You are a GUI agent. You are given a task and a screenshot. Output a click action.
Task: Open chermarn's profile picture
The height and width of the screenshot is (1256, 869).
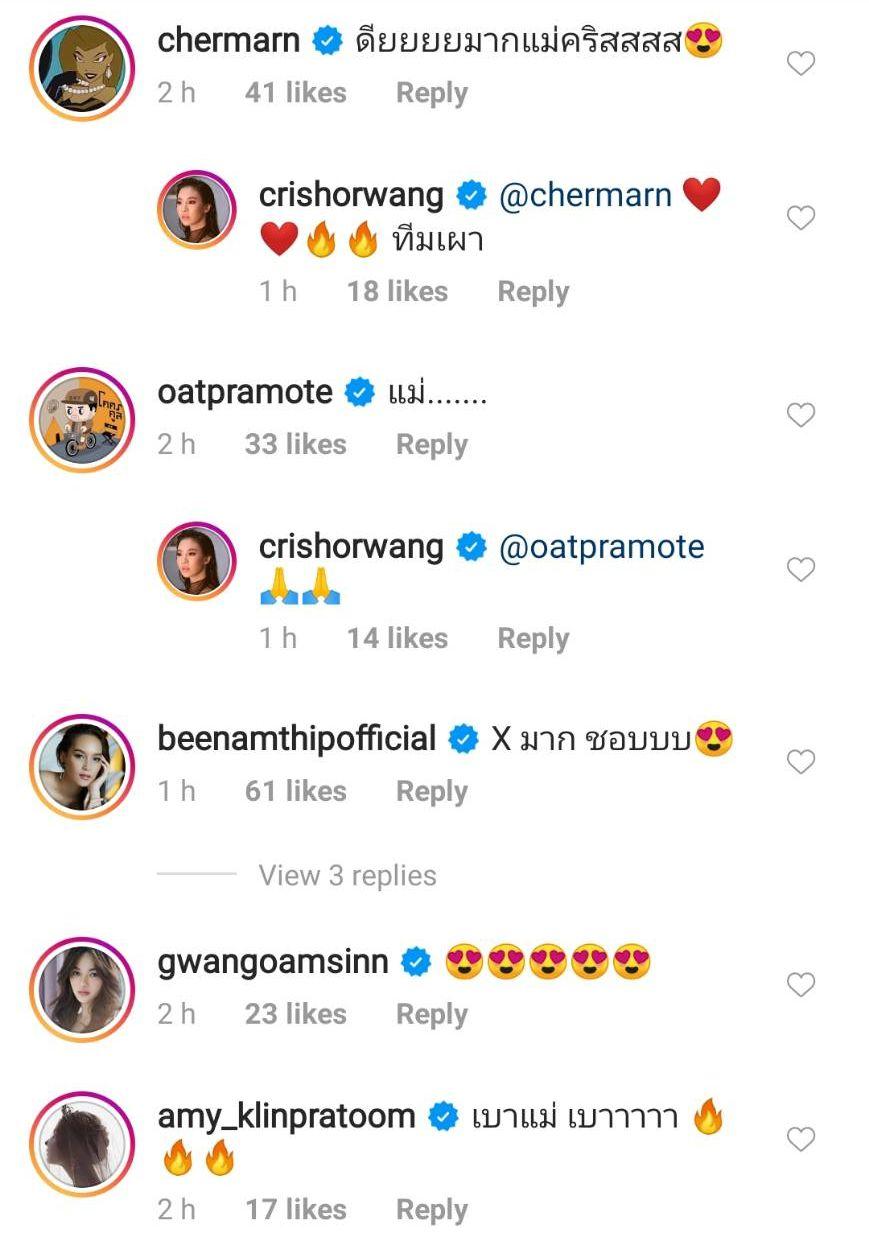(83, 68)
